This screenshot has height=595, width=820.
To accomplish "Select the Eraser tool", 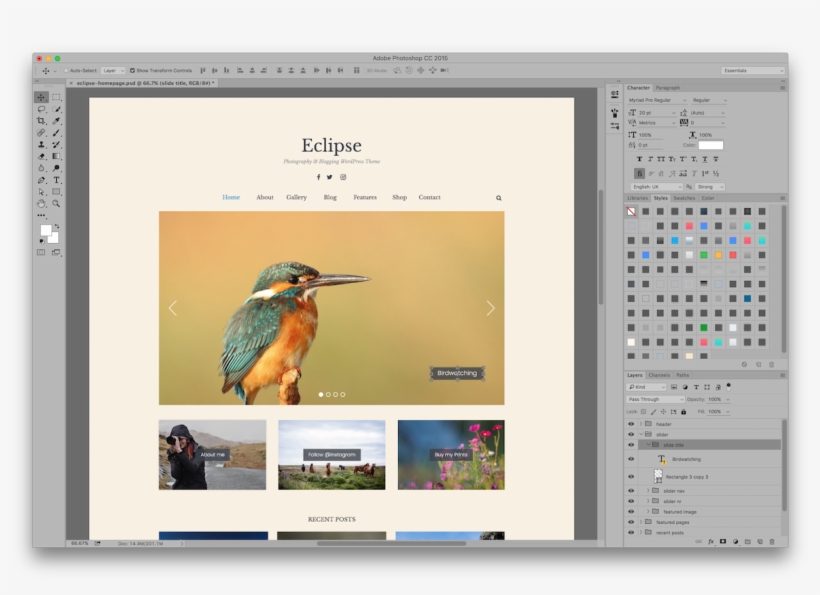I will coord(41,156).
